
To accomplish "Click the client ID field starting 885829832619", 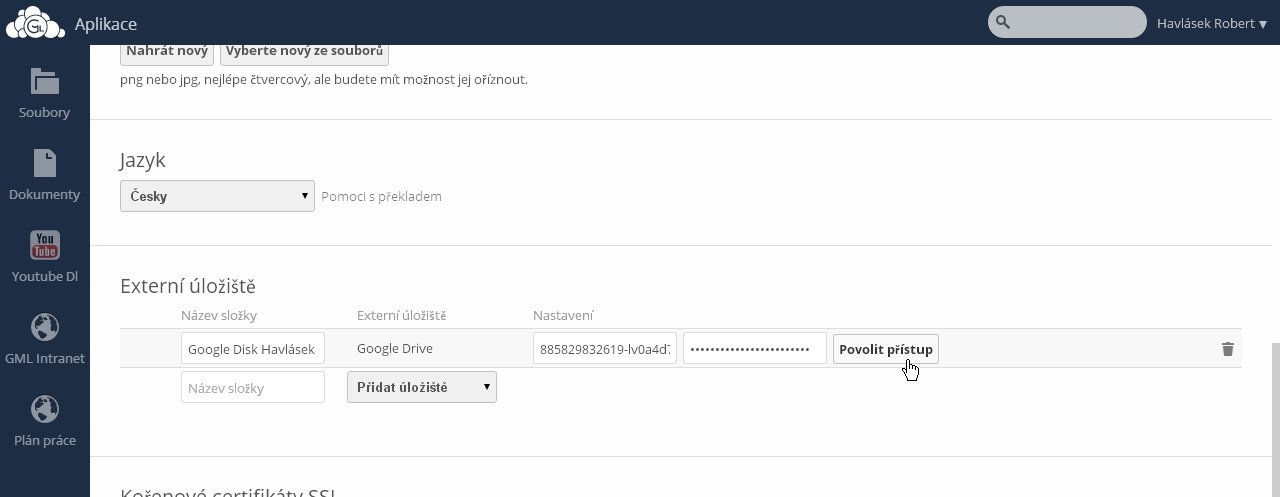I will point(604,349).
